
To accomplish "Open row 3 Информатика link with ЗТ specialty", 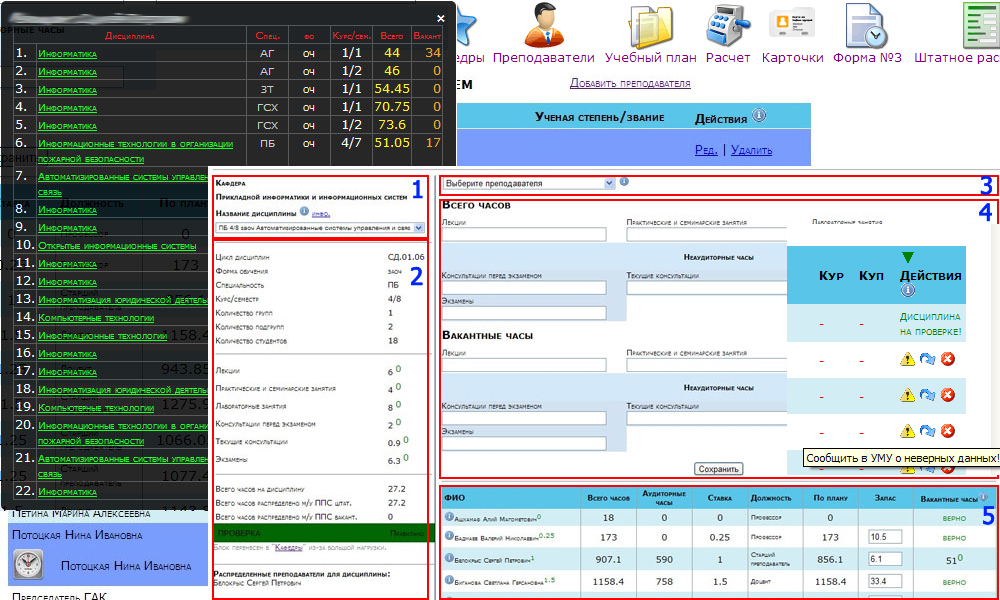I will coord(68,90).
